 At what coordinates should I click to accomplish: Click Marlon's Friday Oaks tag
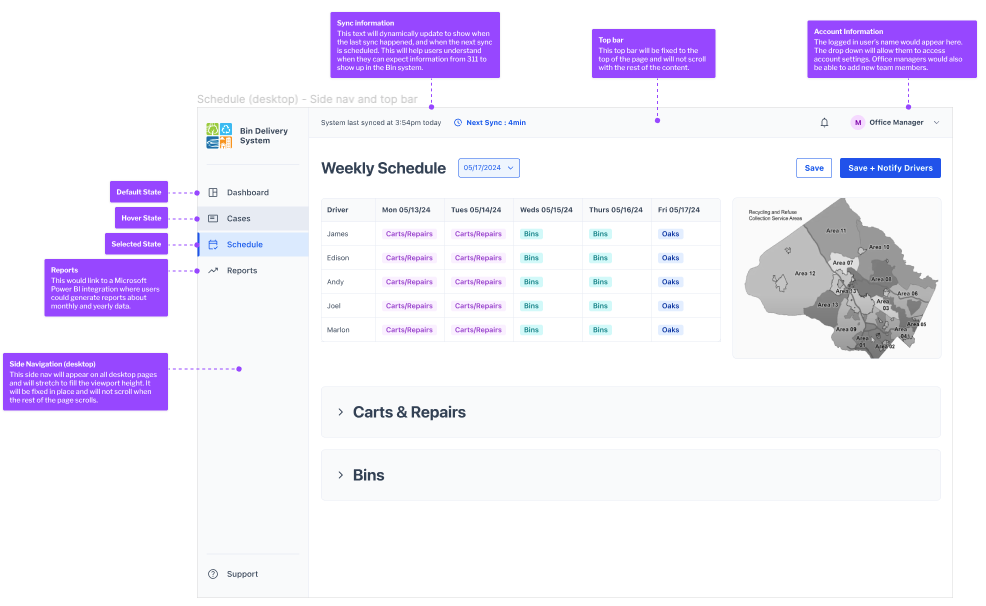pyautogui.click(x=670, y=330)
